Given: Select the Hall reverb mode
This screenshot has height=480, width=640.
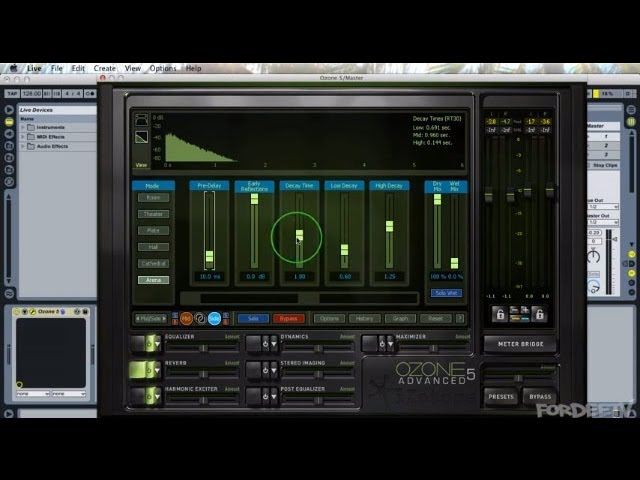Looking at the screenshot, I should [x=153, y=247].
